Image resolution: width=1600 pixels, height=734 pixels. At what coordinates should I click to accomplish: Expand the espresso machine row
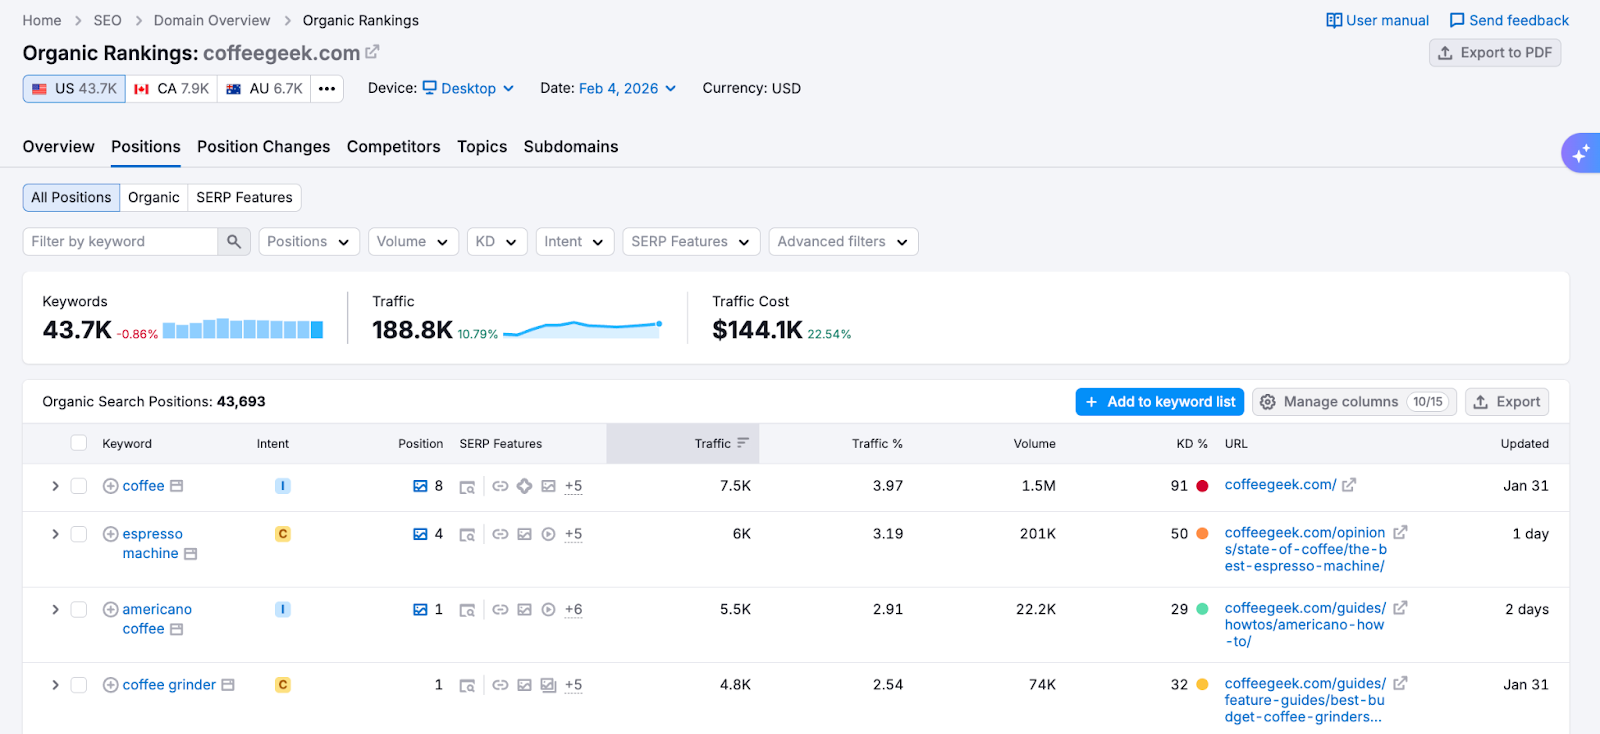(55, 534)
